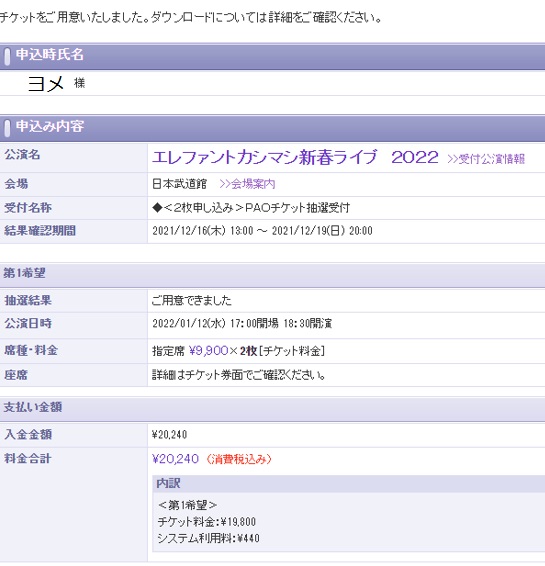Click the チケット料金 ¥19,800 line
The width and height of the screenshot is (545, 566).
coord(207,522)
